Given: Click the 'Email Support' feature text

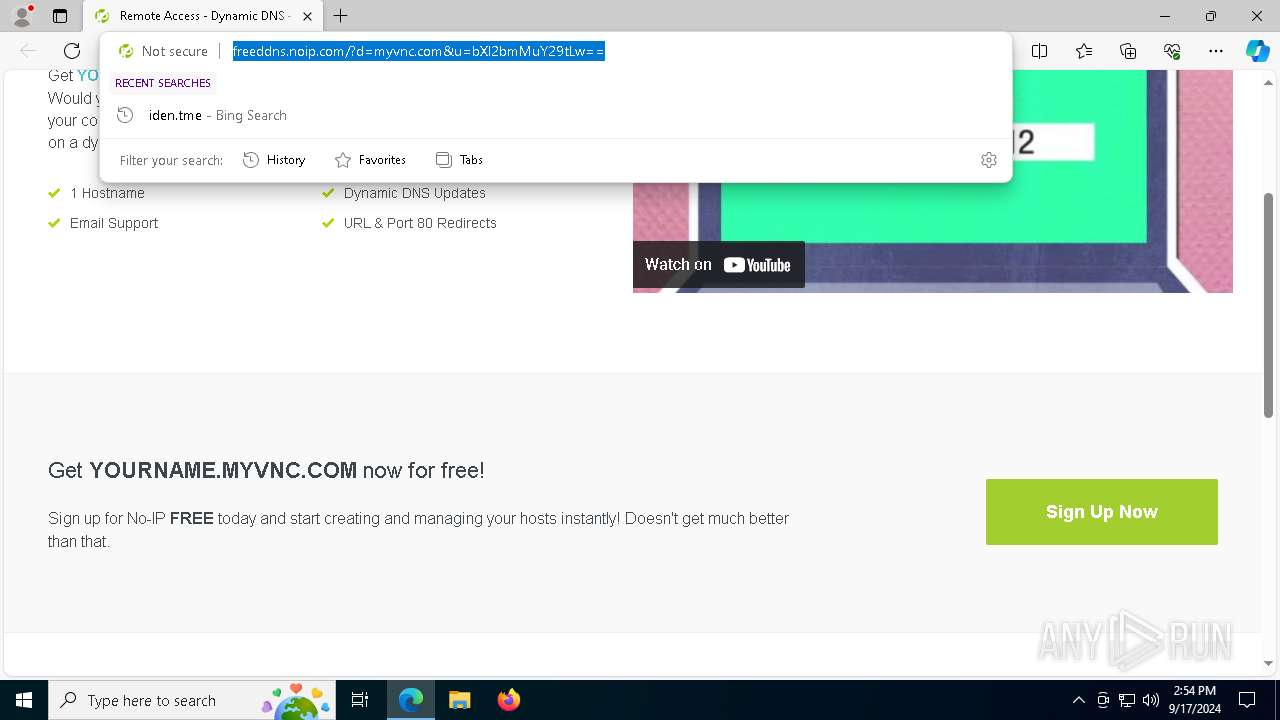Looking at the screenshot, I should 114,223.
